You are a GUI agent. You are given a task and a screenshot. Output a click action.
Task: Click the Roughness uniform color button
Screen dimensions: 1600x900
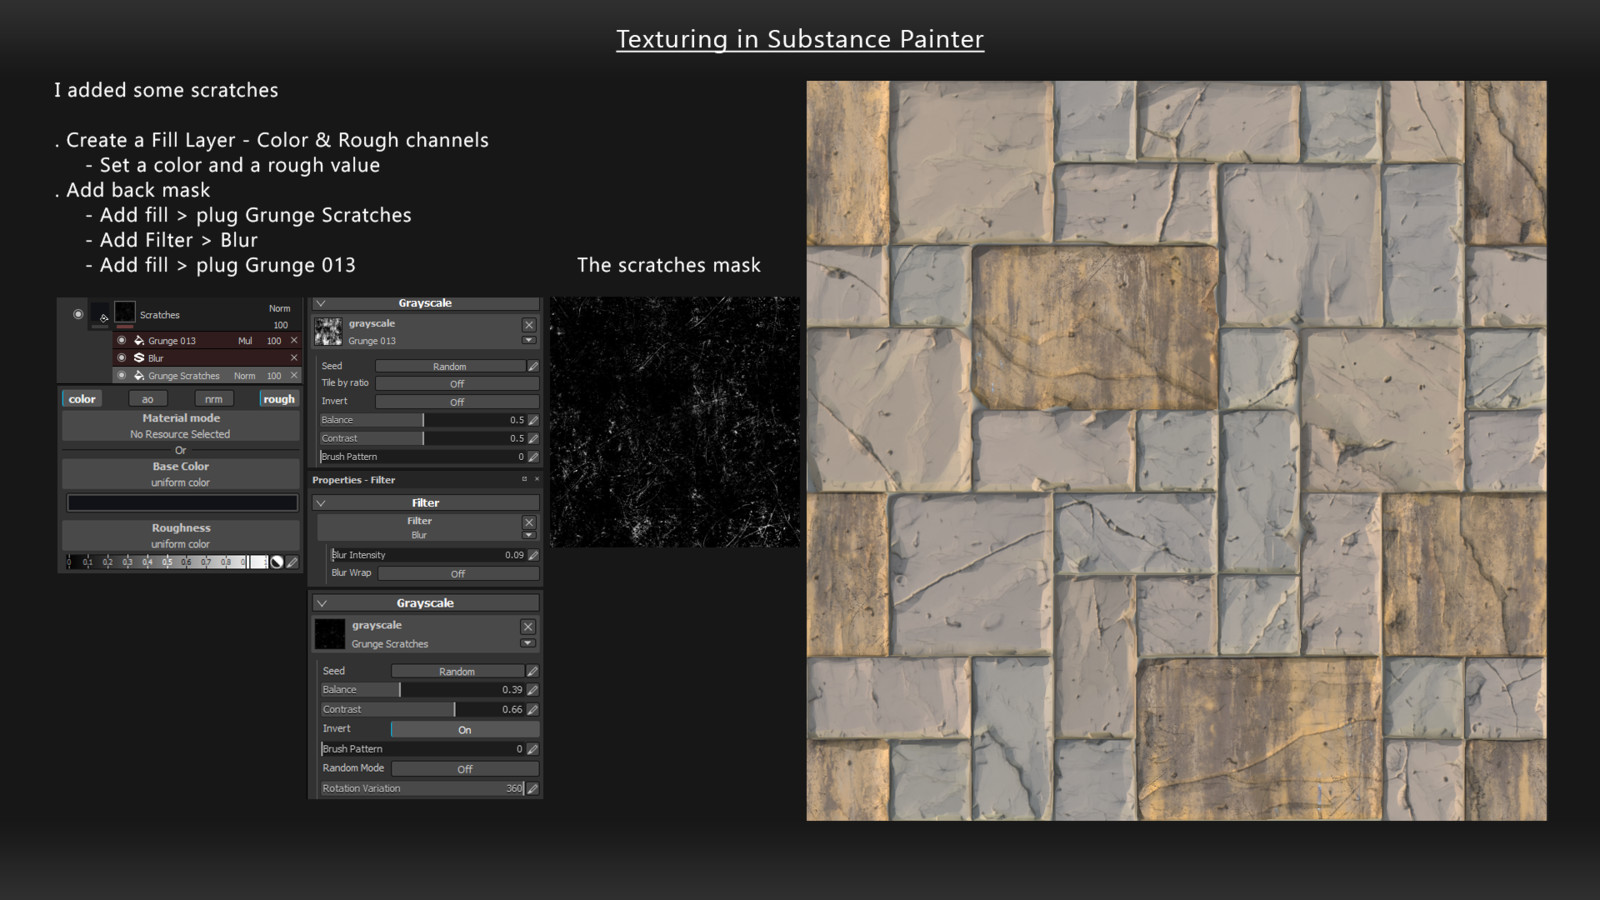pos(180,536)
